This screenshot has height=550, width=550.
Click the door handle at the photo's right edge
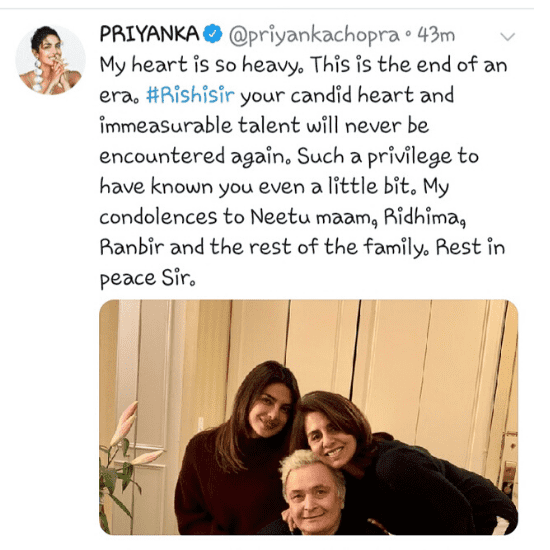pos(508,473)
